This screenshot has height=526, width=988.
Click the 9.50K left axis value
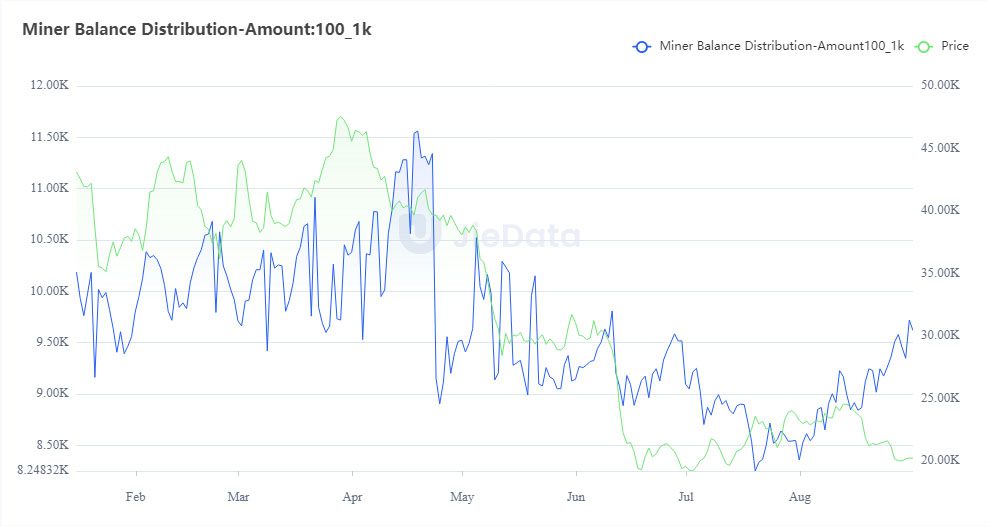tap(50, 342)
